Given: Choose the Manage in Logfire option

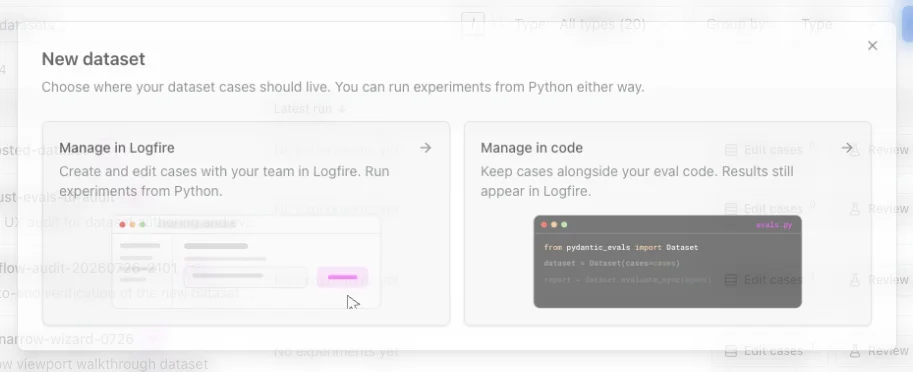Looking at the screenshot, I should [246, 224].
